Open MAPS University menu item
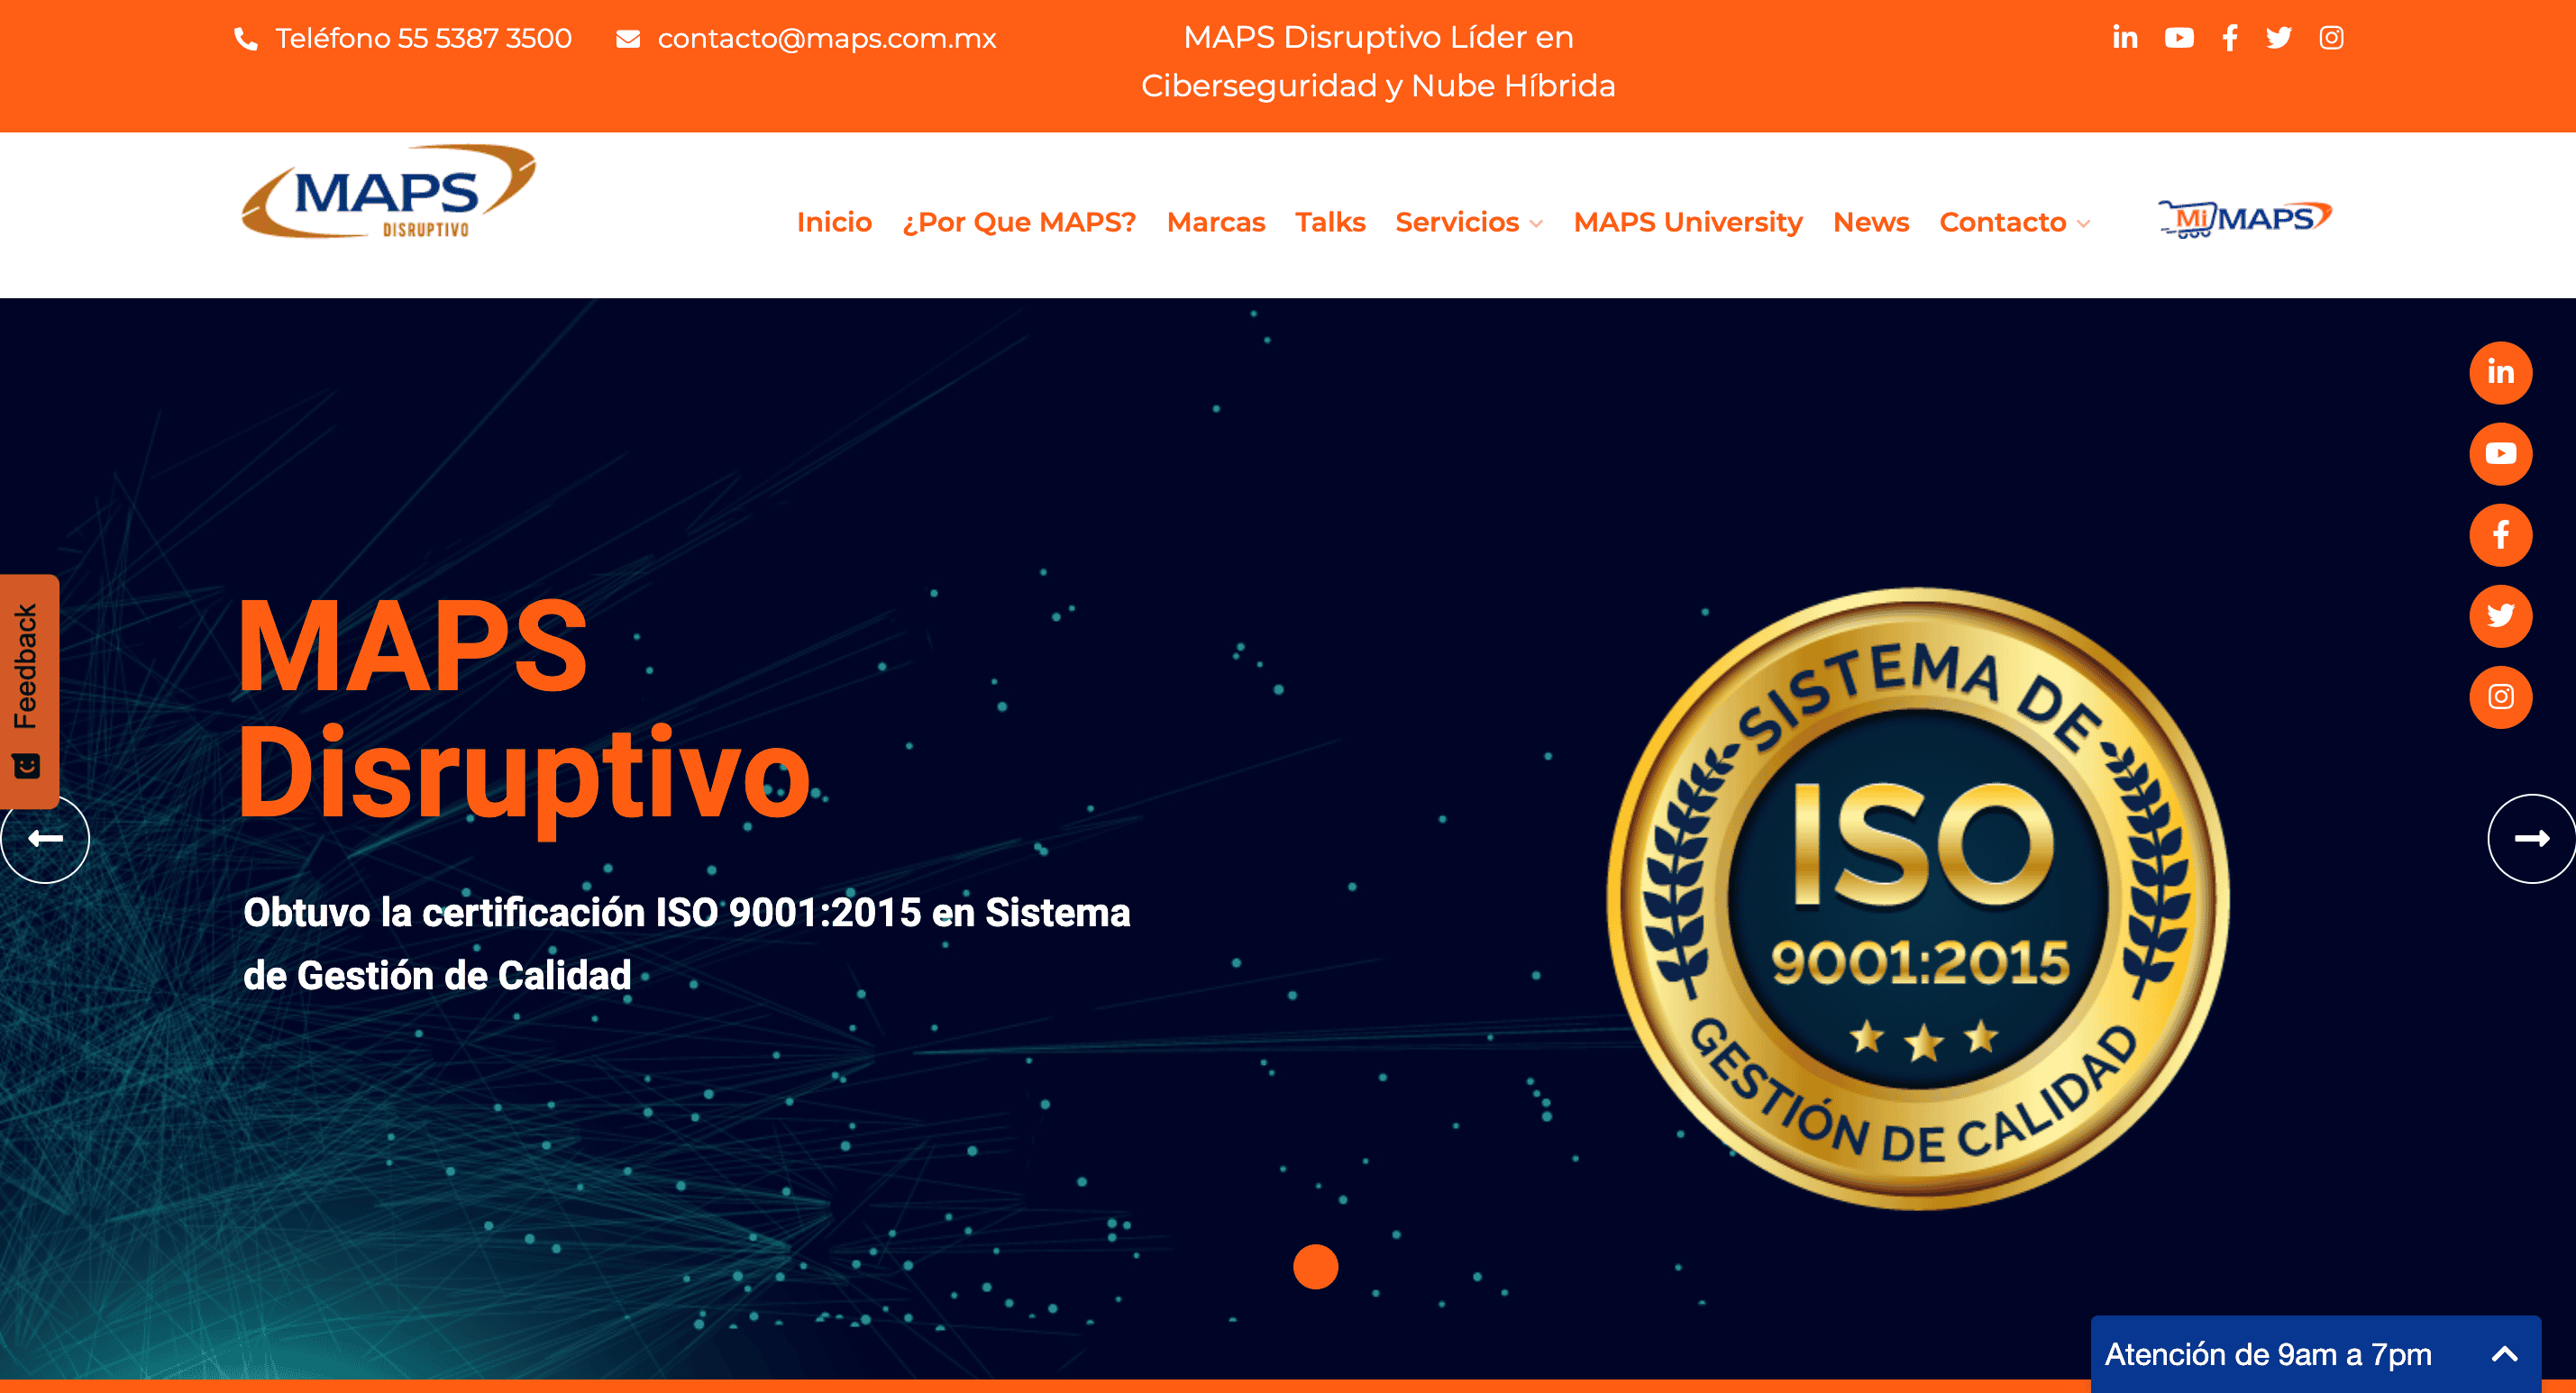Viewport: 2576px width, 1393px height. click(1688, 222)
